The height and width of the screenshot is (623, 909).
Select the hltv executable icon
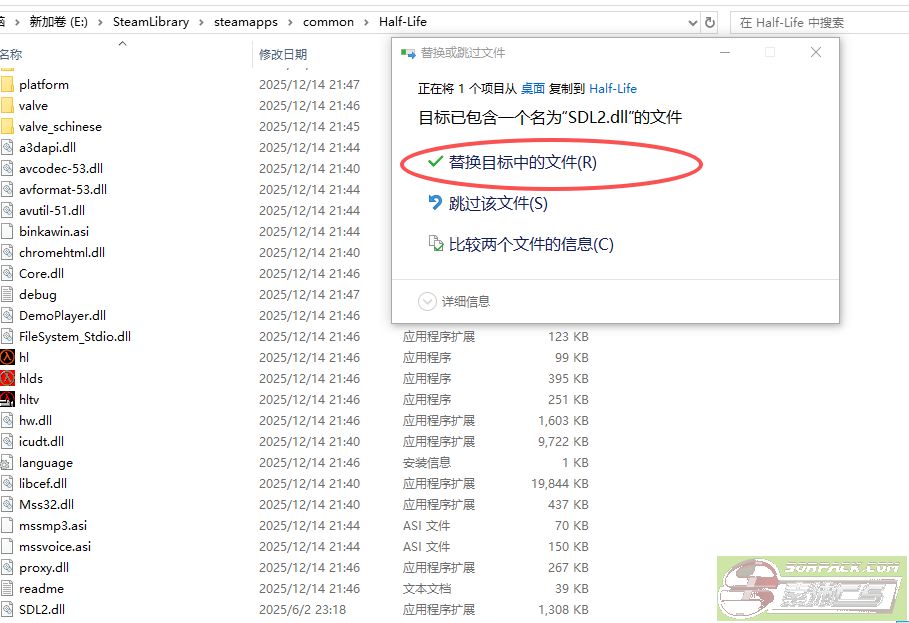point(9,399)
